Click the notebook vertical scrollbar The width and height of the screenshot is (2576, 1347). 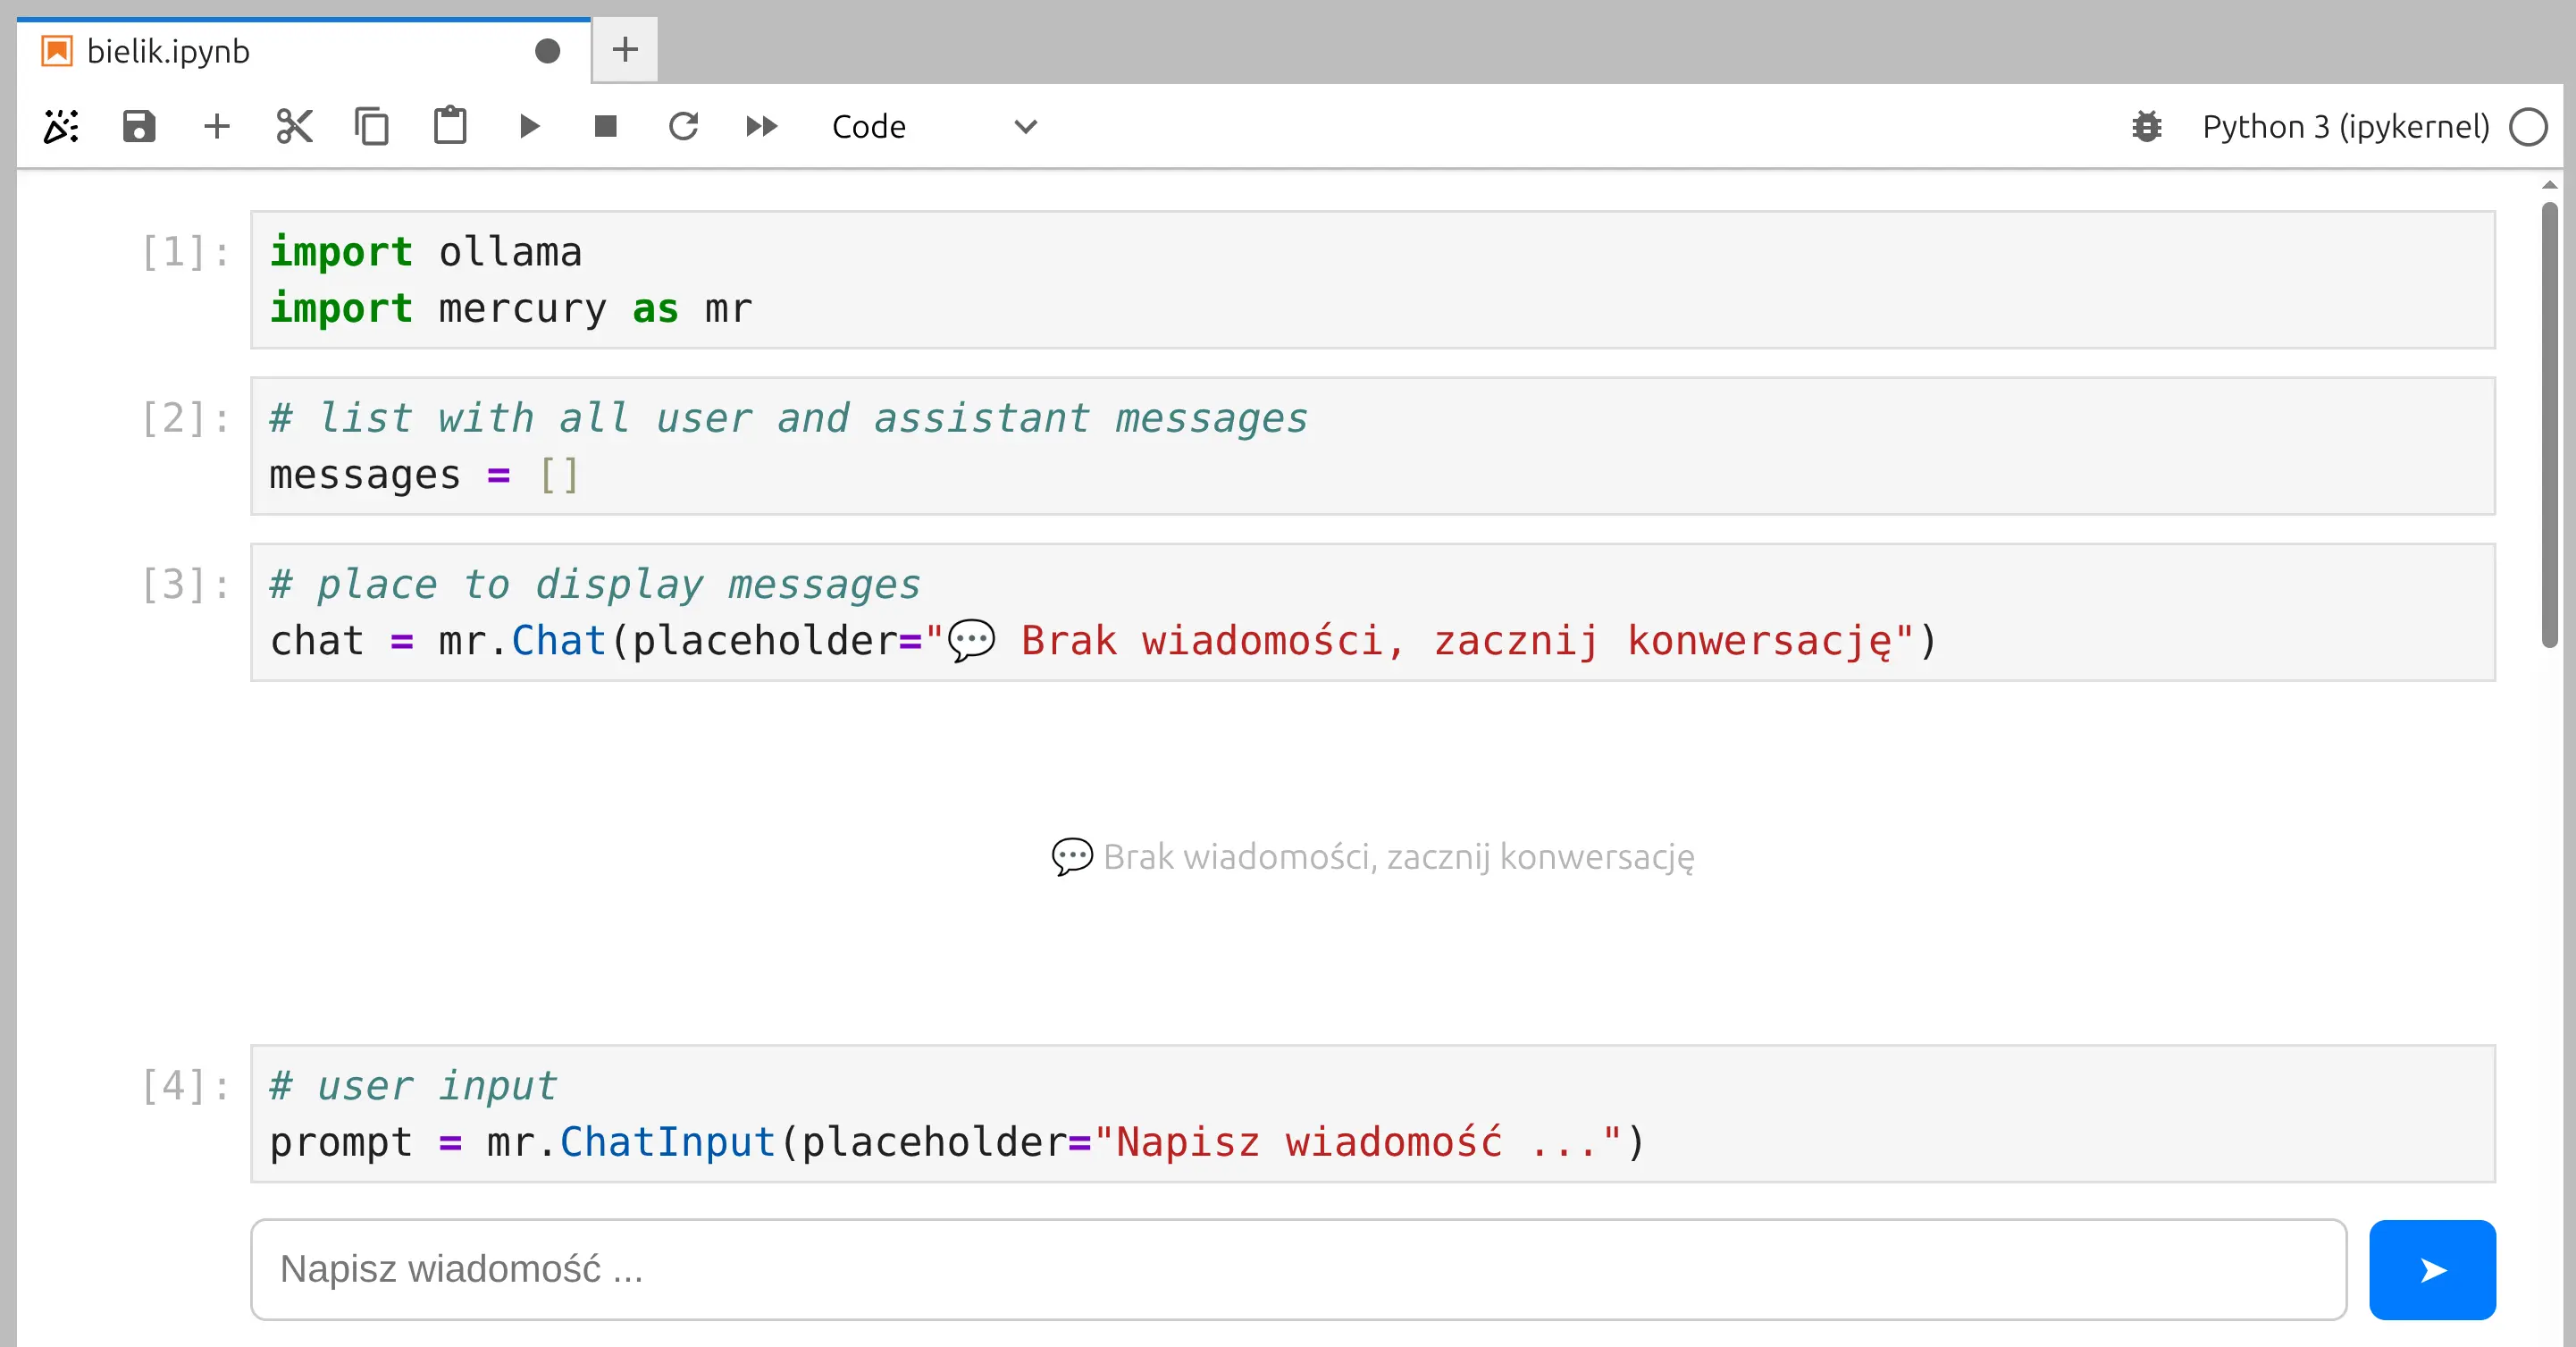tap(2549, 425)
